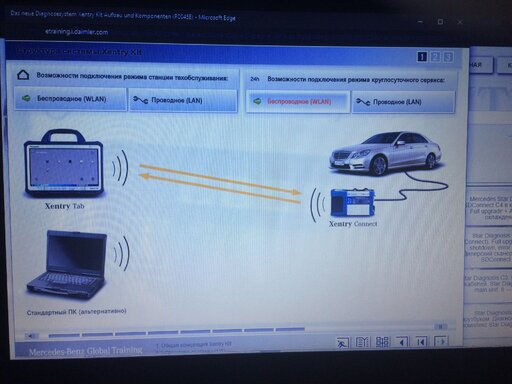Open the glossary book icon
The height and width of the screenshot is (384, 512).
tap(362, 342)
